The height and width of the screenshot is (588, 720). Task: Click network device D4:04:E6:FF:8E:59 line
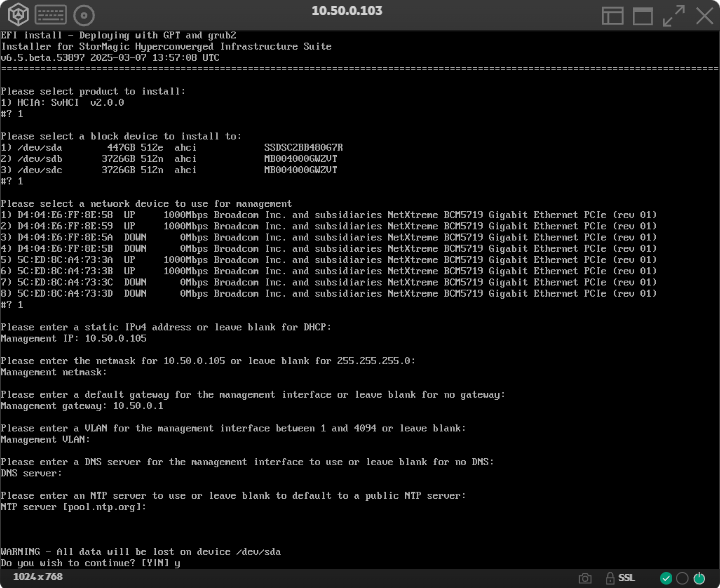coord(329,226)
